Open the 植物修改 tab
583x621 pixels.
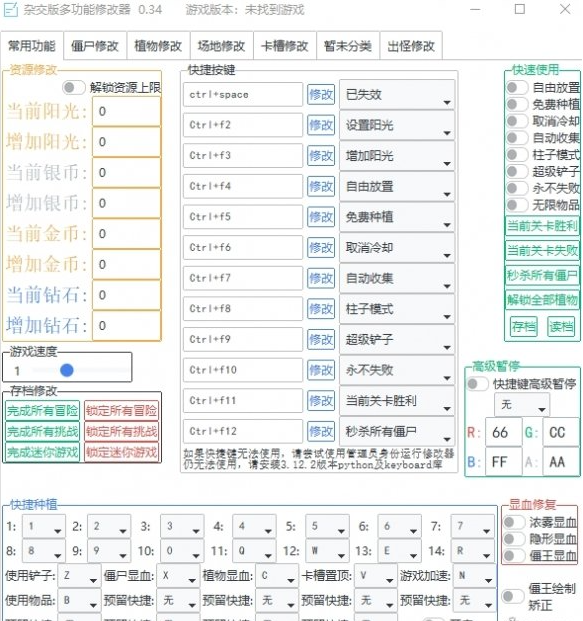pos(158,46)
